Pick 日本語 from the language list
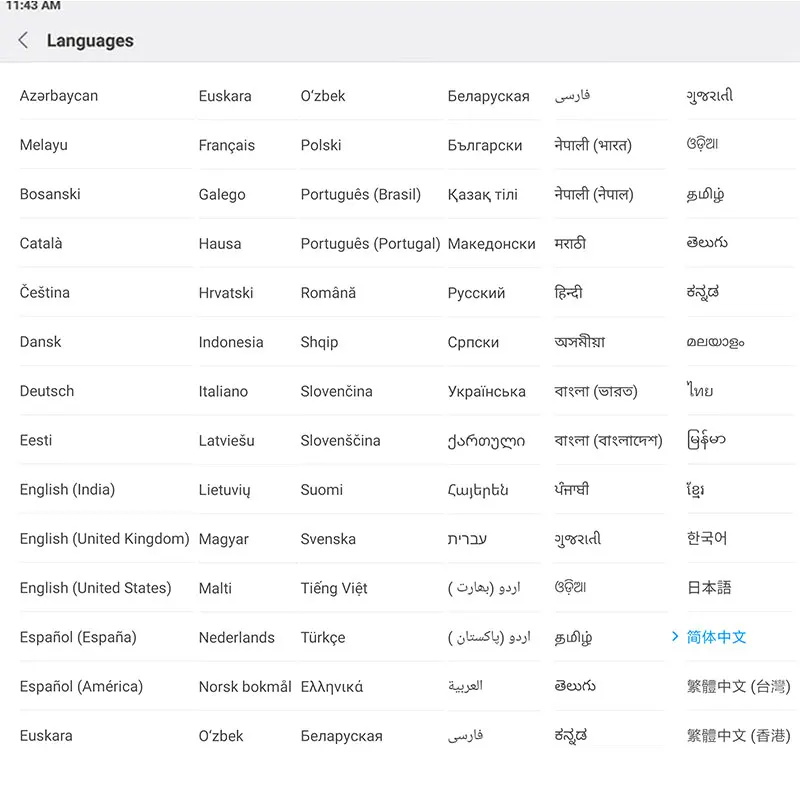Image resolution: width=800 pixels, height=800 pixels. 709,588
